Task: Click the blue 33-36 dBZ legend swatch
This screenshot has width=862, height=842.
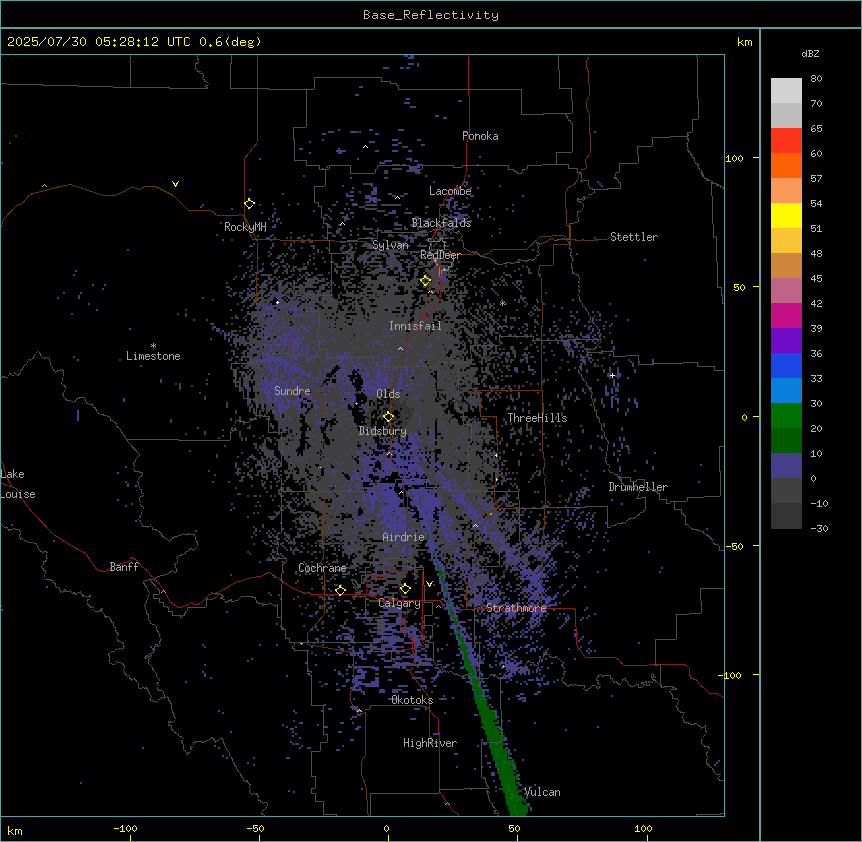Action: pos(786,365)
